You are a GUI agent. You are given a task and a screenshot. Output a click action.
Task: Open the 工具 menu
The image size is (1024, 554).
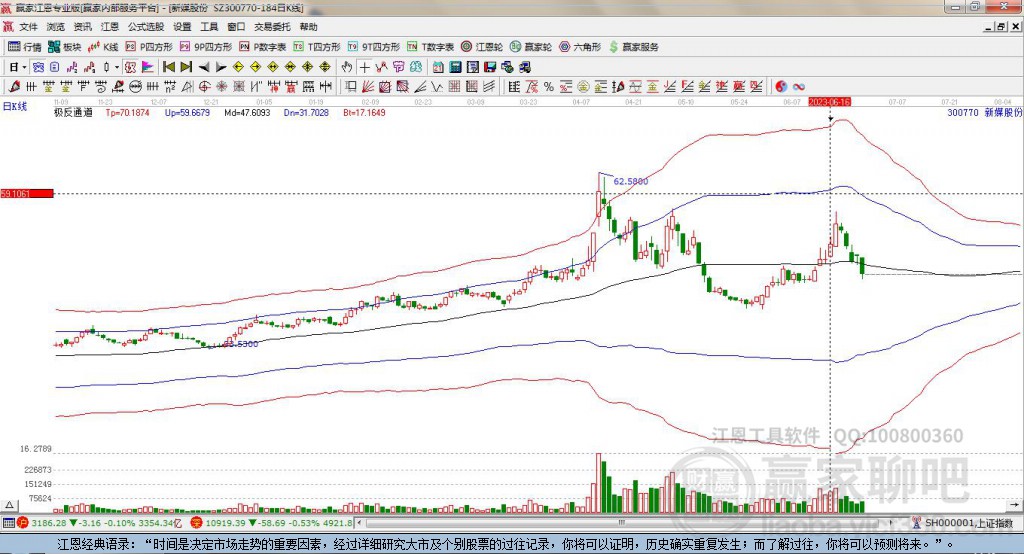209,27
